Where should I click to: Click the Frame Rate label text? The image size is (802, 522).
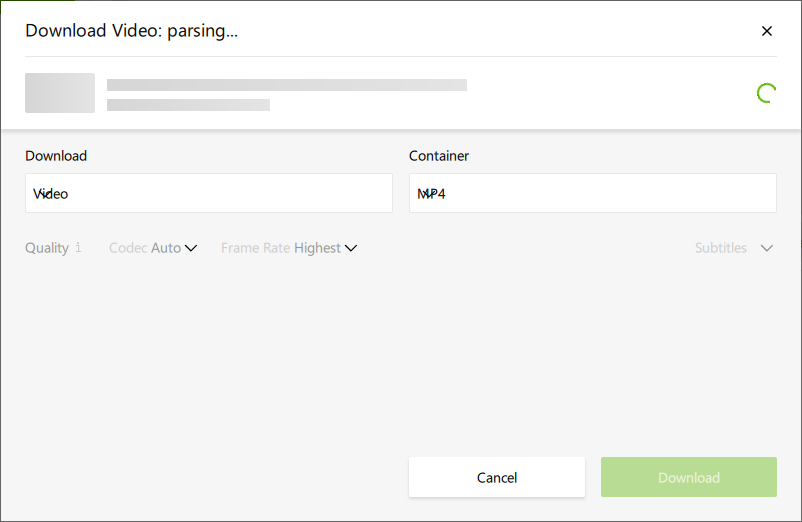(x=255, y=248)
